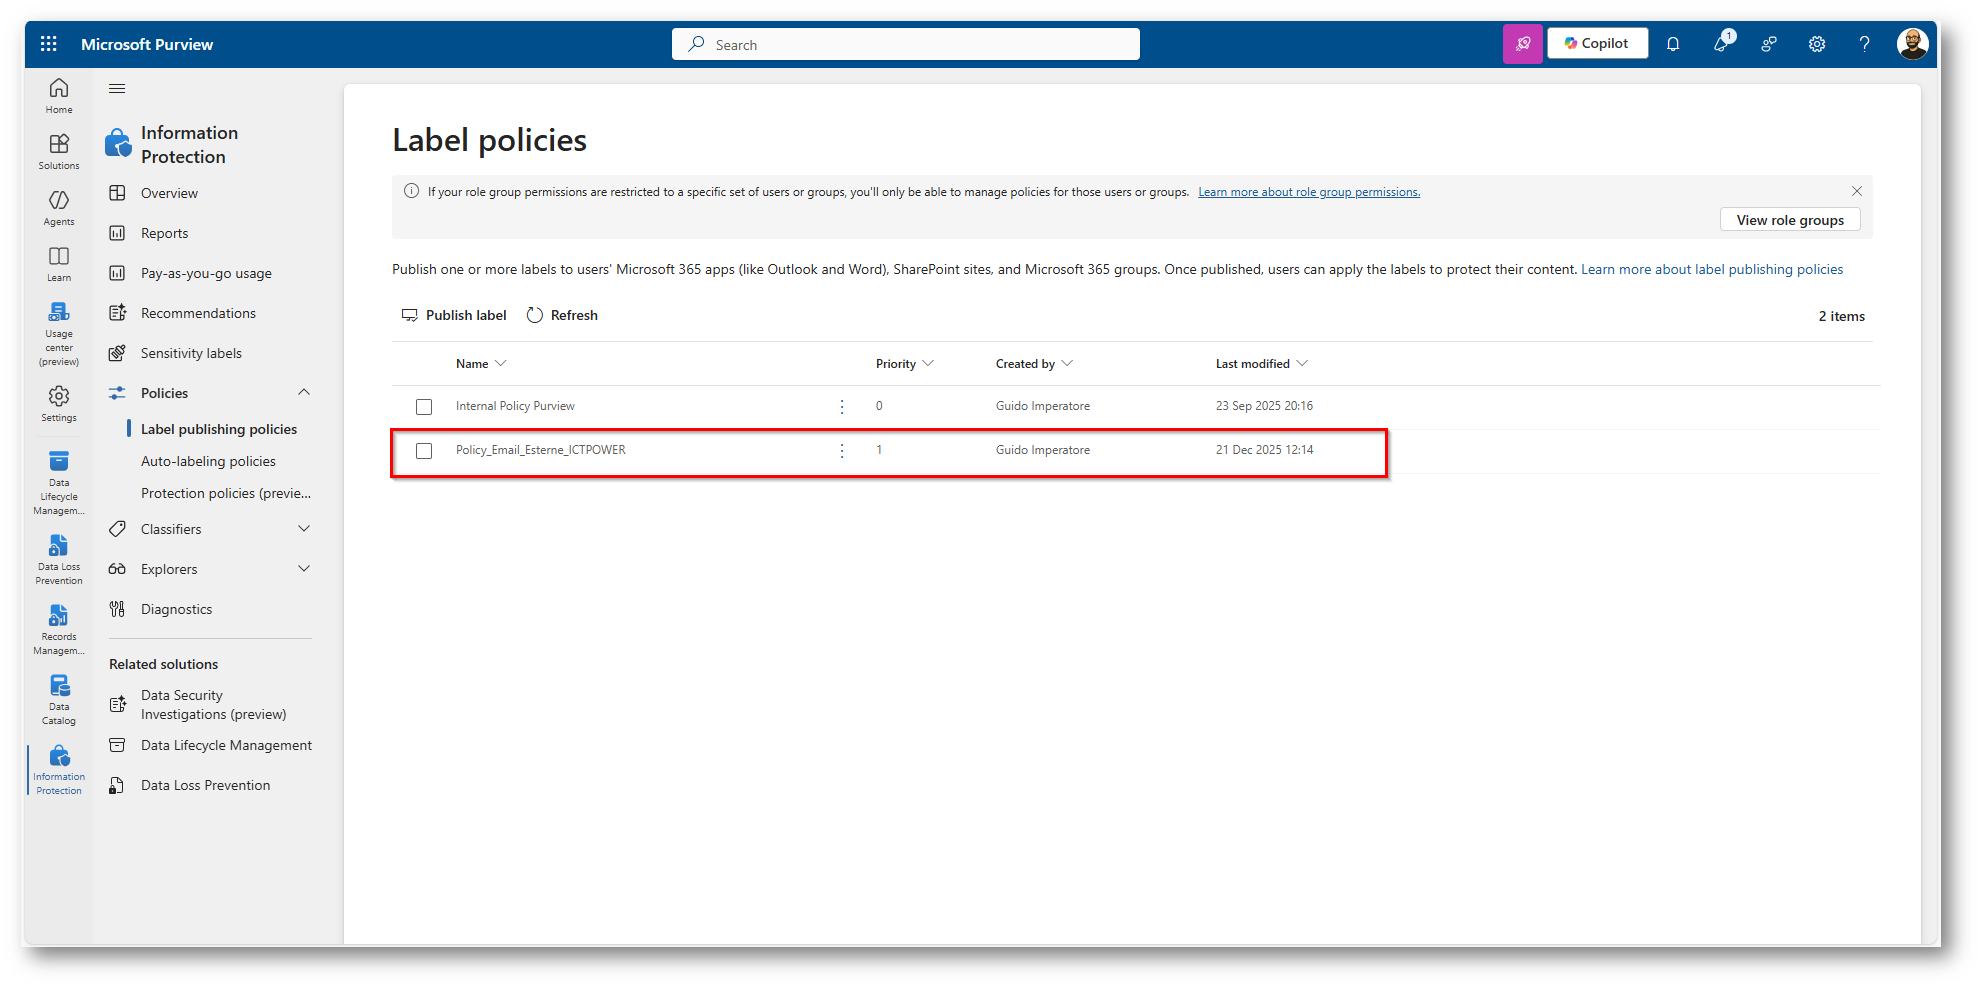1983x989 pixels.
Task: Select the Internal Policy Purview checkbox
Action: (x=424, y=407)
